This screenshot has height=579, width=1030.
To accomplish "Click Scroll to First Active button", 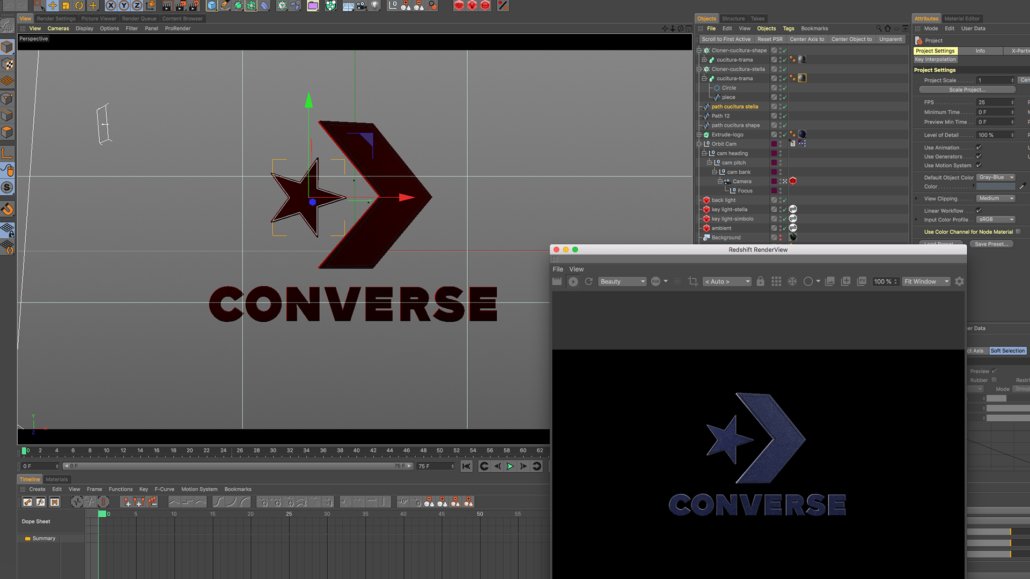I will pyautogui.click(x=726, y=39).
